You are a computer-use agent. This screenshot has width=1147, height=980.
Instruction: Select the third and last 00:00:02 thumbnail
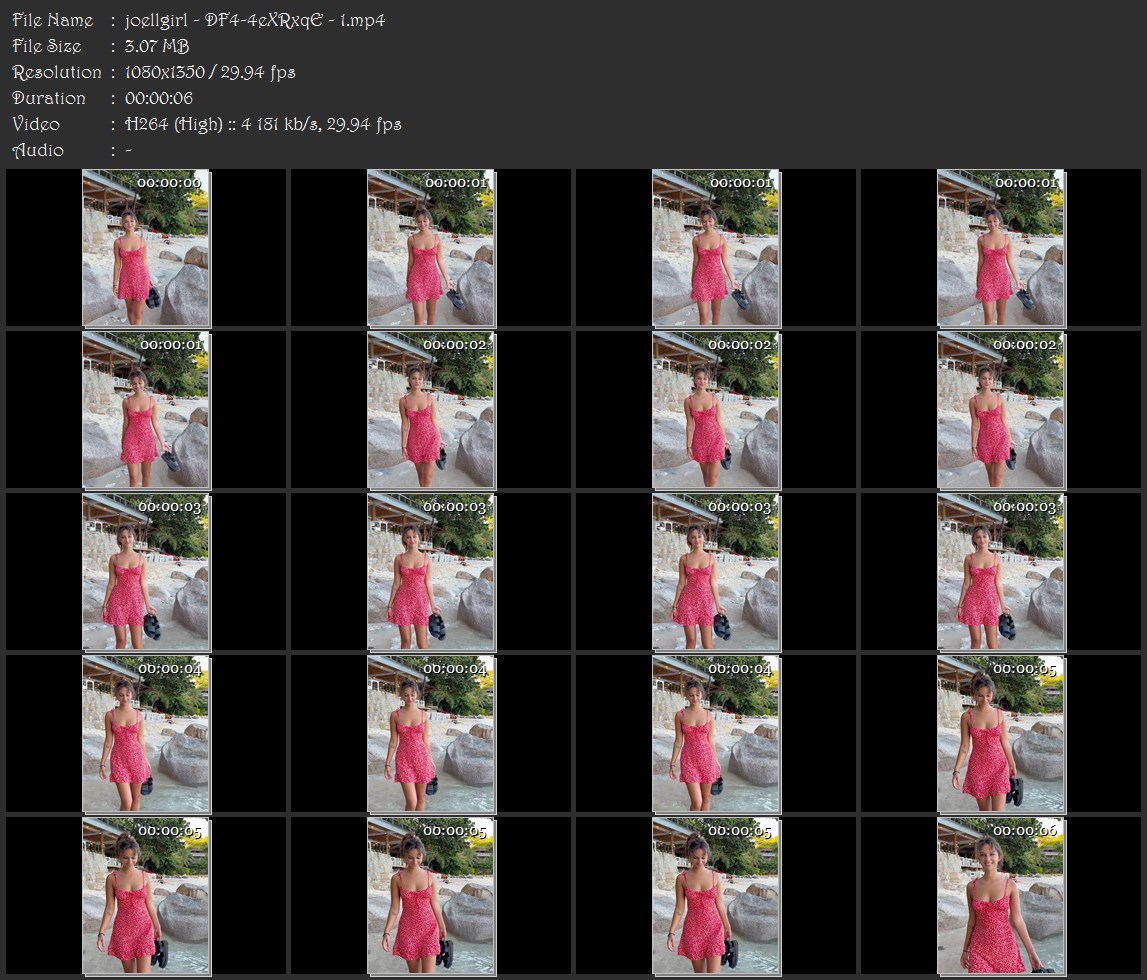1001,410
